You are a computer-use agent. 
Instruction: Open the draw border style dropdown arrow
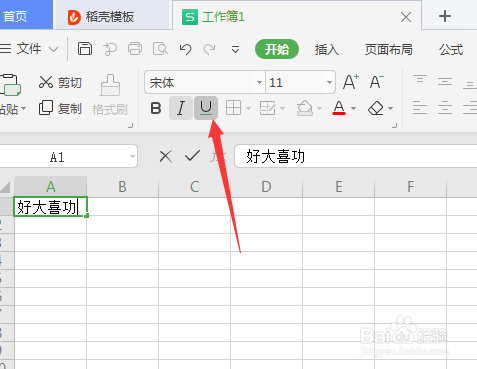pos(283,108)
